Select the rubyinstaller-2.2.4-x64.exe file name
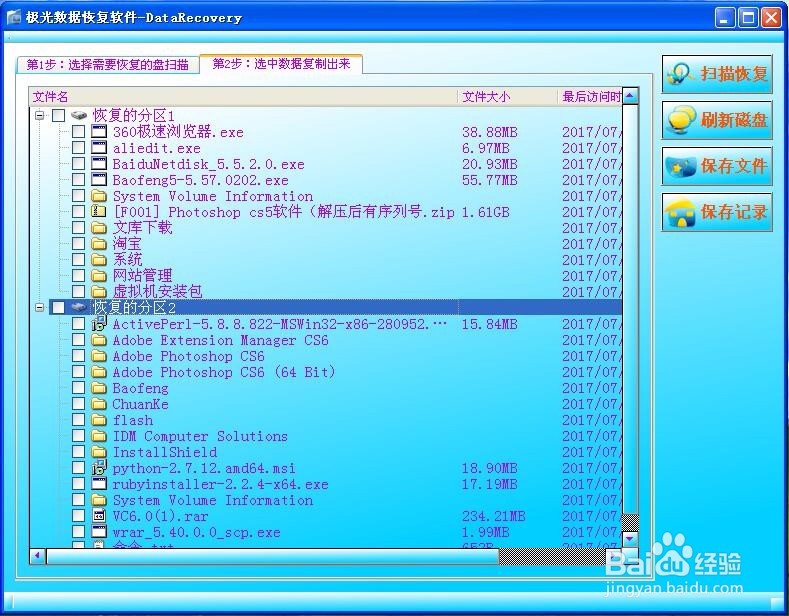789x616 pixels. [x=220, y=484]
